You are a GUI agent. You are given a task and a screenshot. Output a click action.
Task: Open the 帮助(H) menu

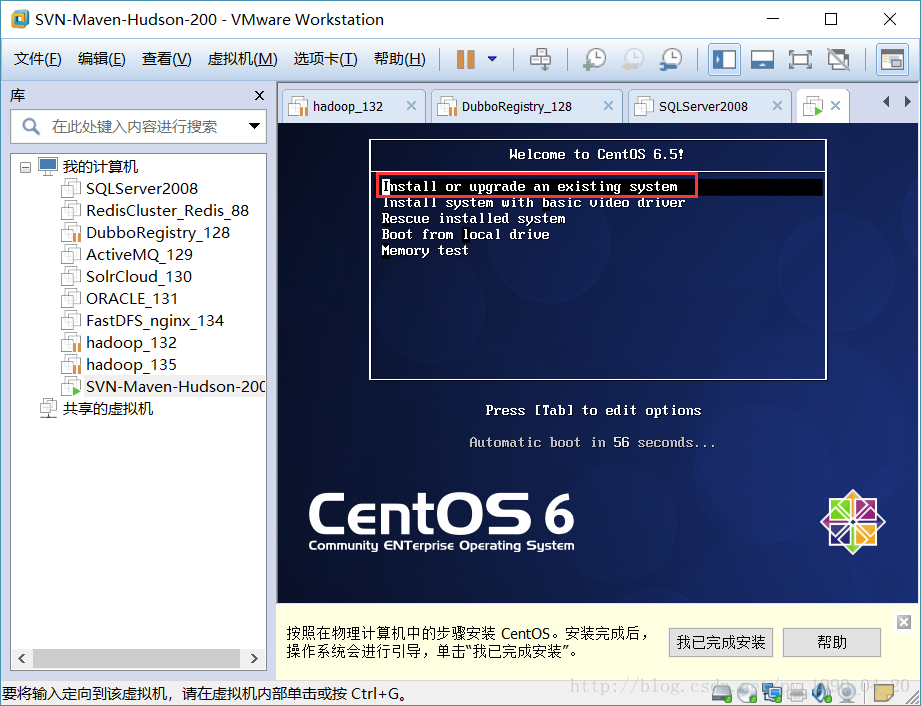click(x=399, y=59)
